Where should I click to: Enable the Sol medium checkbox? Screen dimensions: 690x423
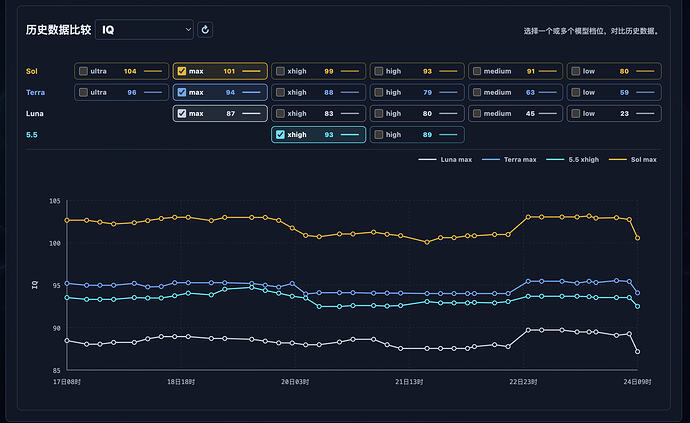click(477, 71)
